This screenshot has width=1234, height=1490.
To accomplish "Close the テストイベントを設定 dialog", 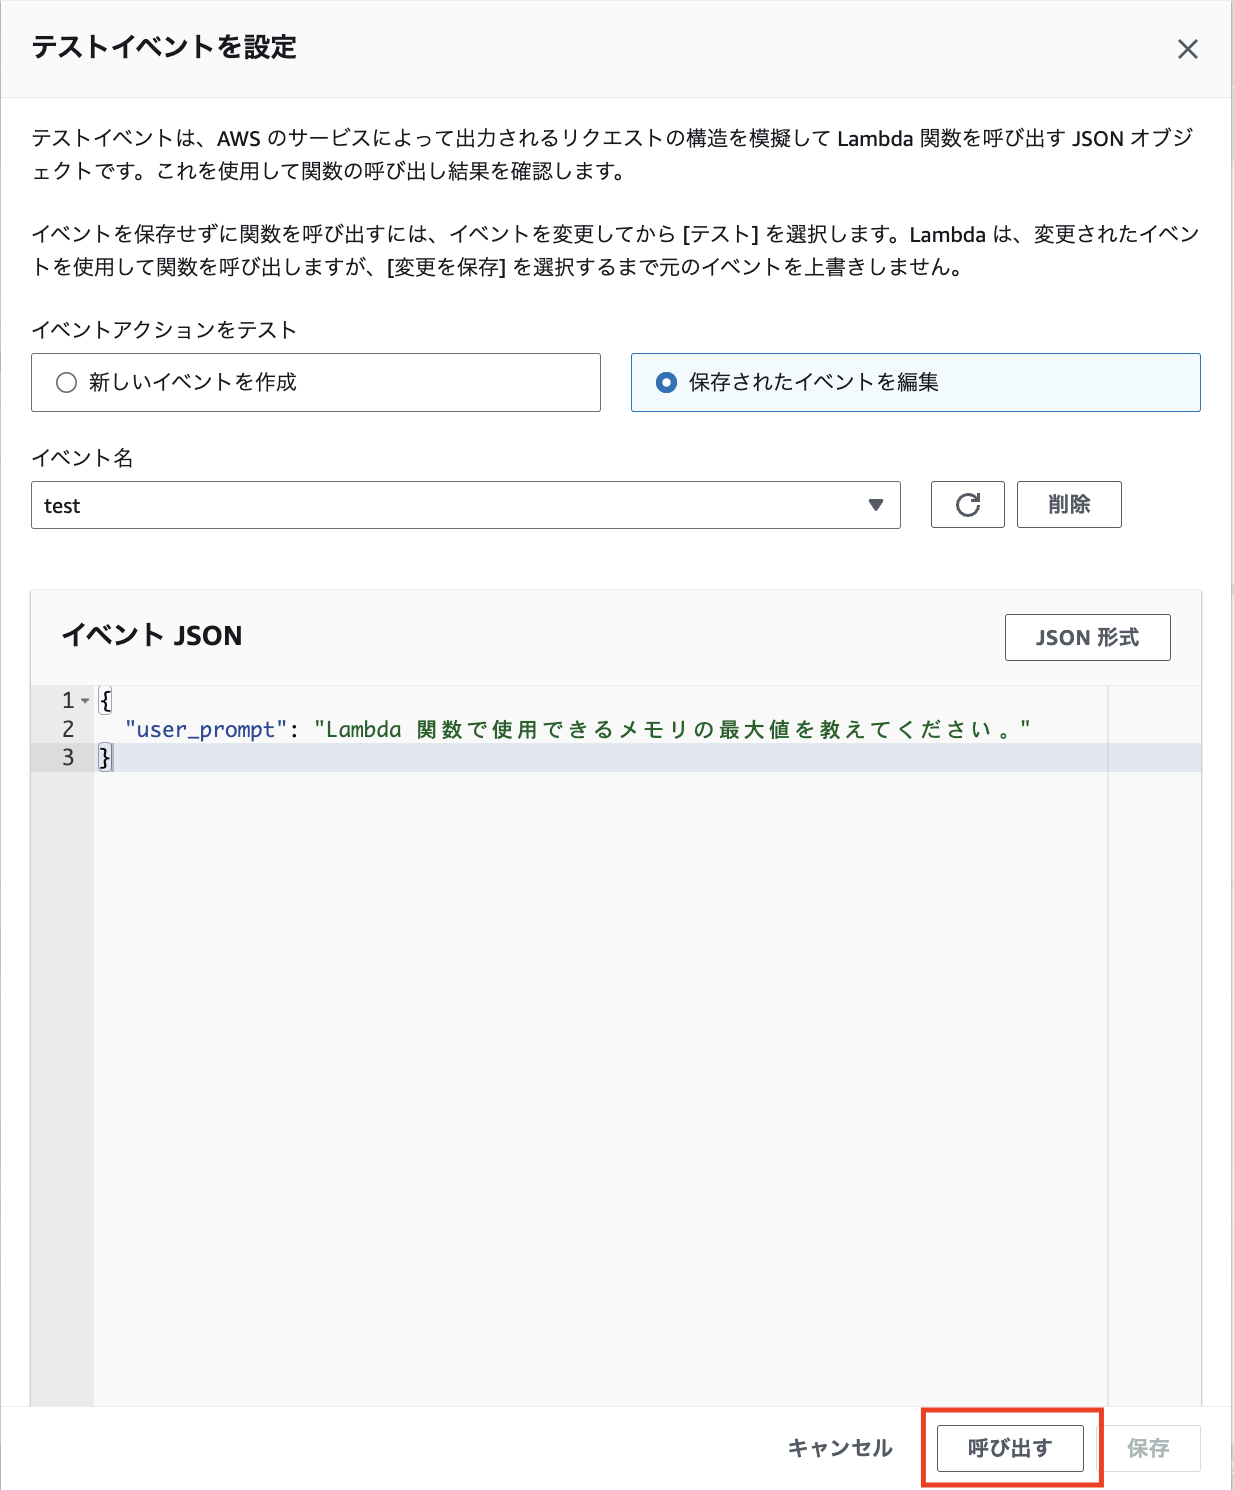I will pyautogui.click(x=1188, y=48).
